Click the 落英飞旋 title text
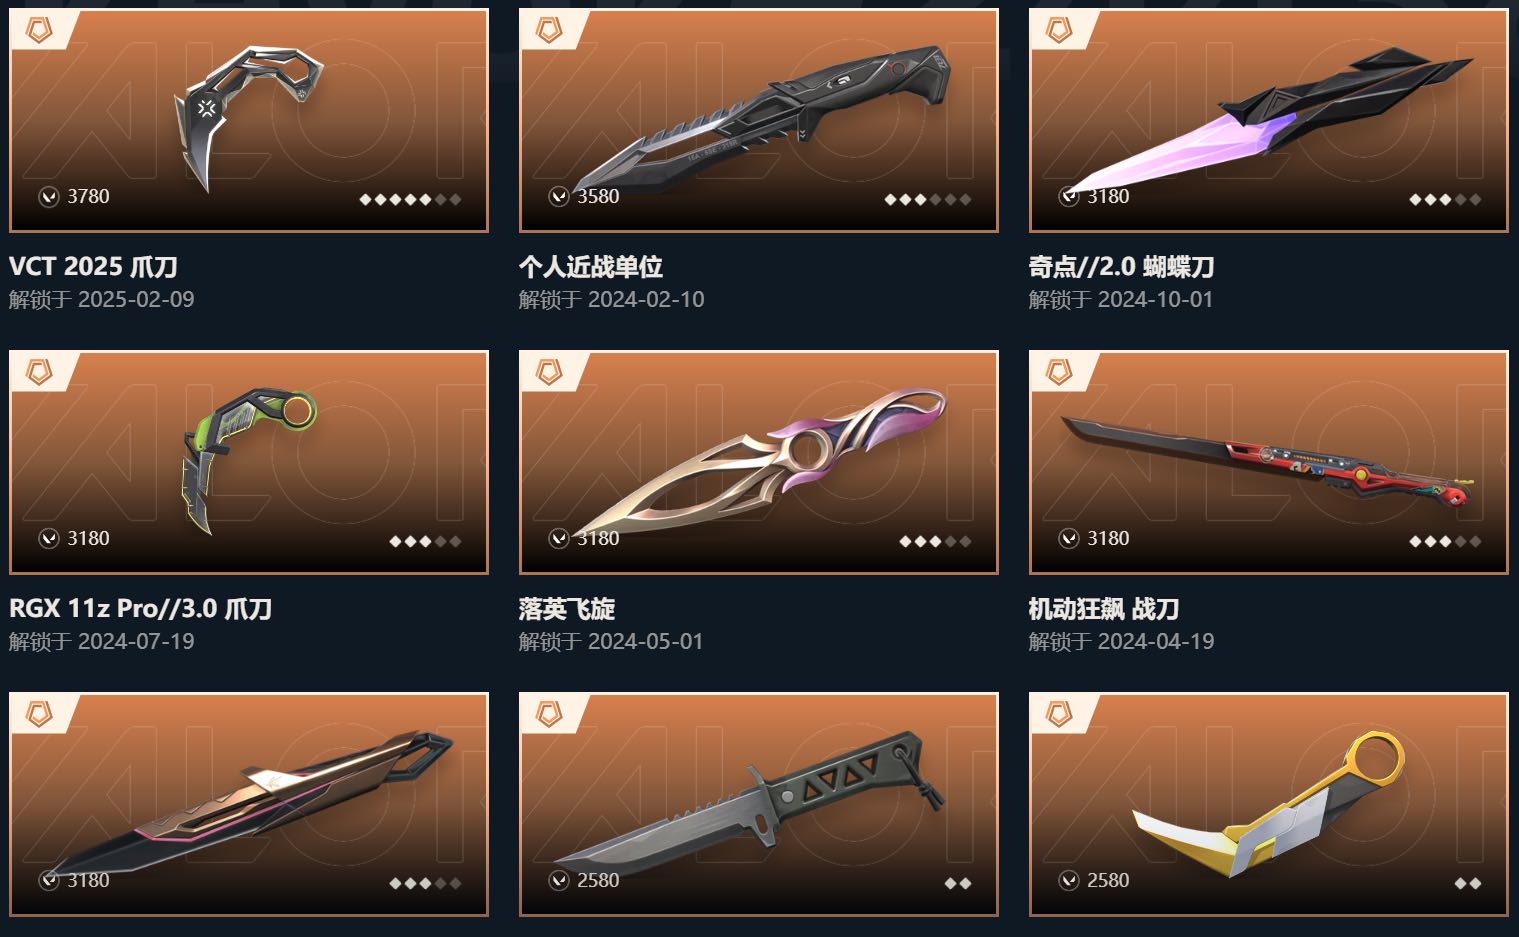Image resolution: width=1519 pixels, height=937 pixels. [567, 609]
